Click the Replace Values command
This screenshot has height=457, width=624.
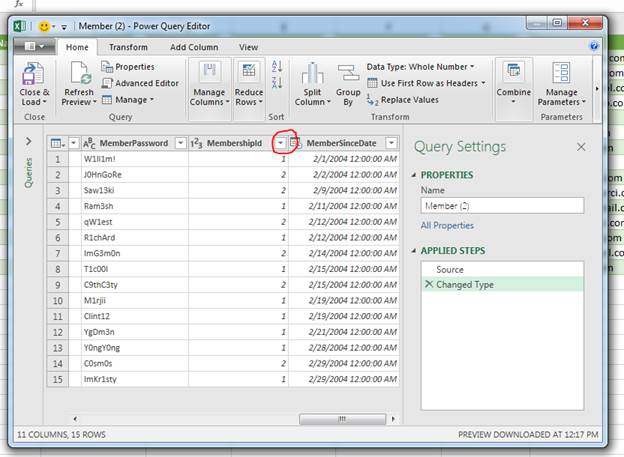tap(402, 100)
